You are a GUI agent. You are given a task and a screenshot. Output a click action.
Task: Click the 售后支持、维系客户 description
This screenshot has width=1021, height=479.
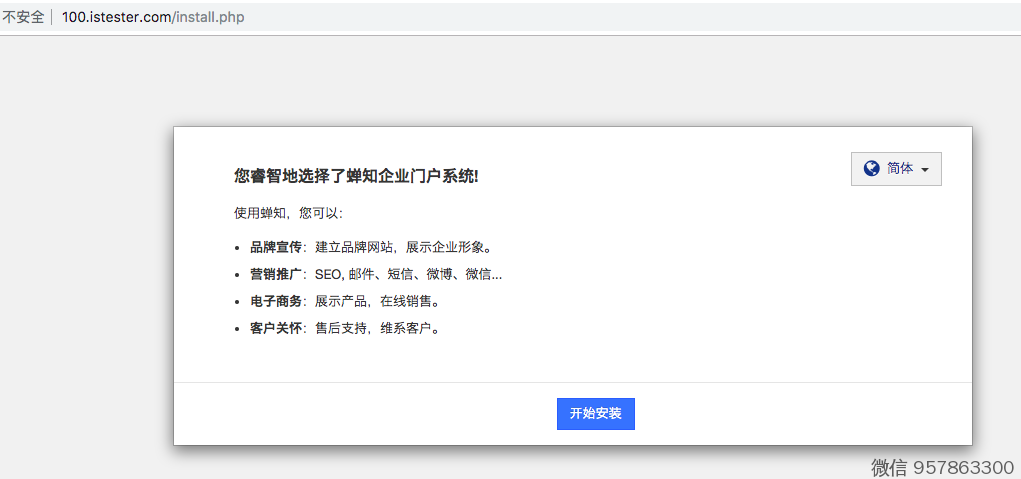[x=377, y=328]
